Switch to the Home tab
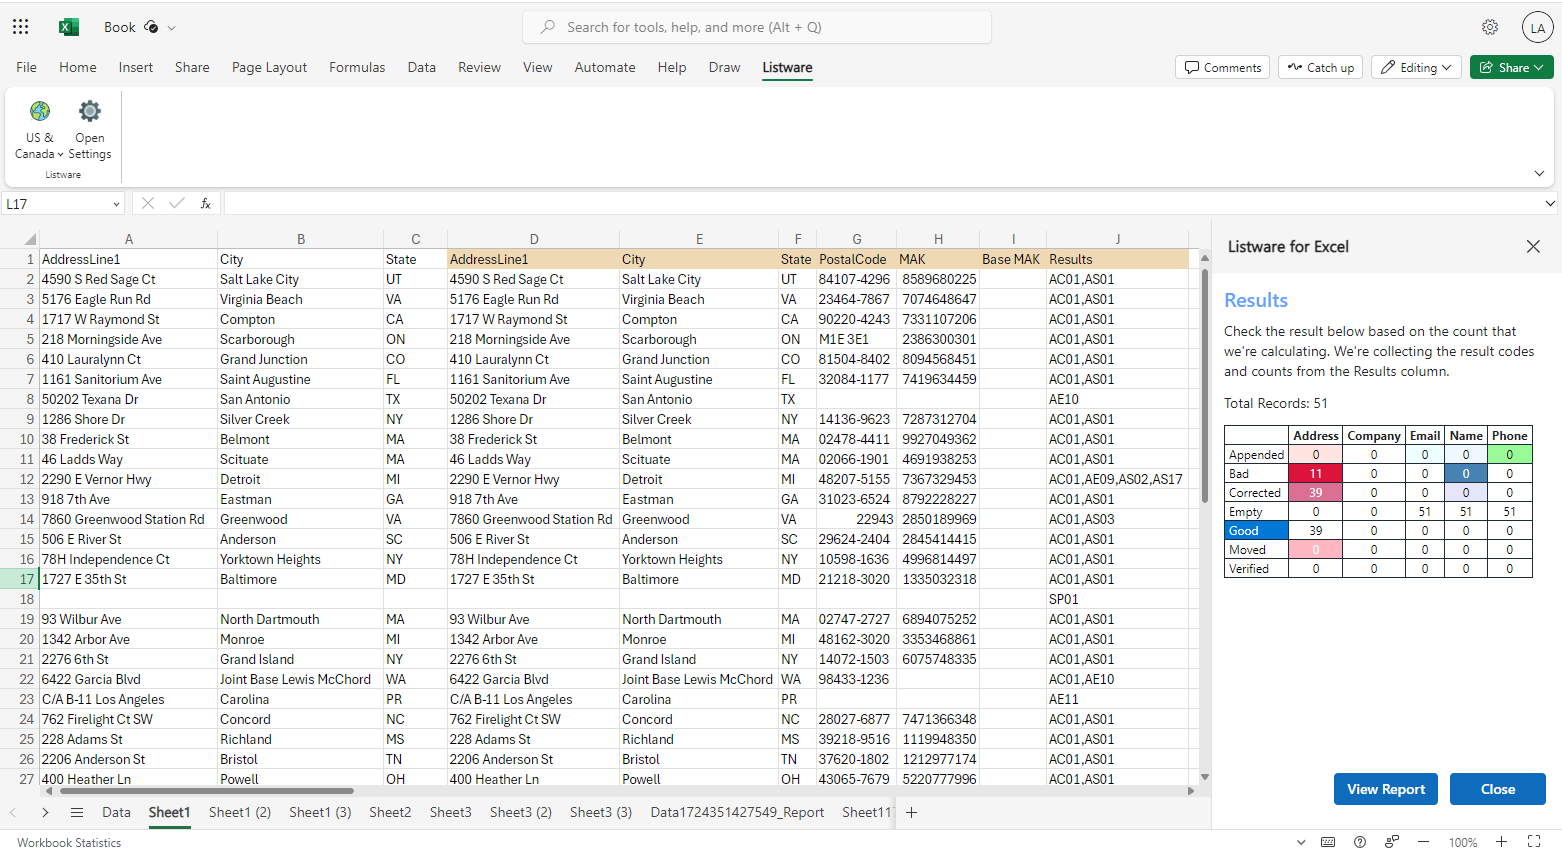Viewport: 1562px width, 851px height. 78,67
